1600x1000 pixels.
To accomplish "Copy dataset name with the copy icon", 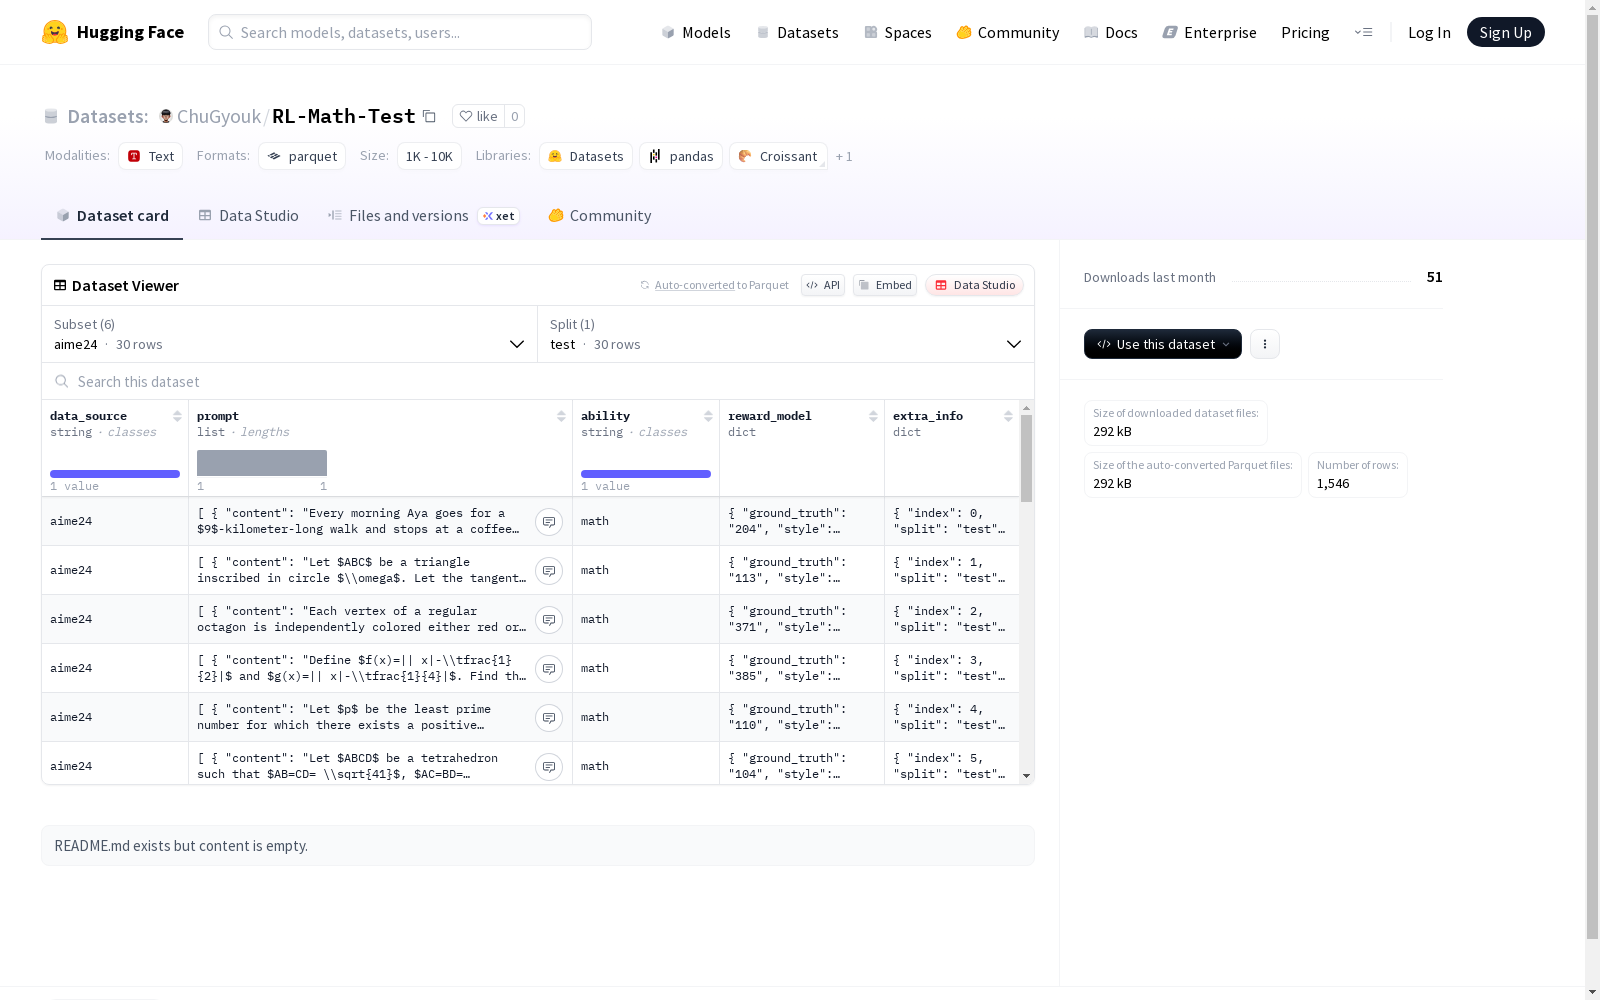I will (429, 116).
